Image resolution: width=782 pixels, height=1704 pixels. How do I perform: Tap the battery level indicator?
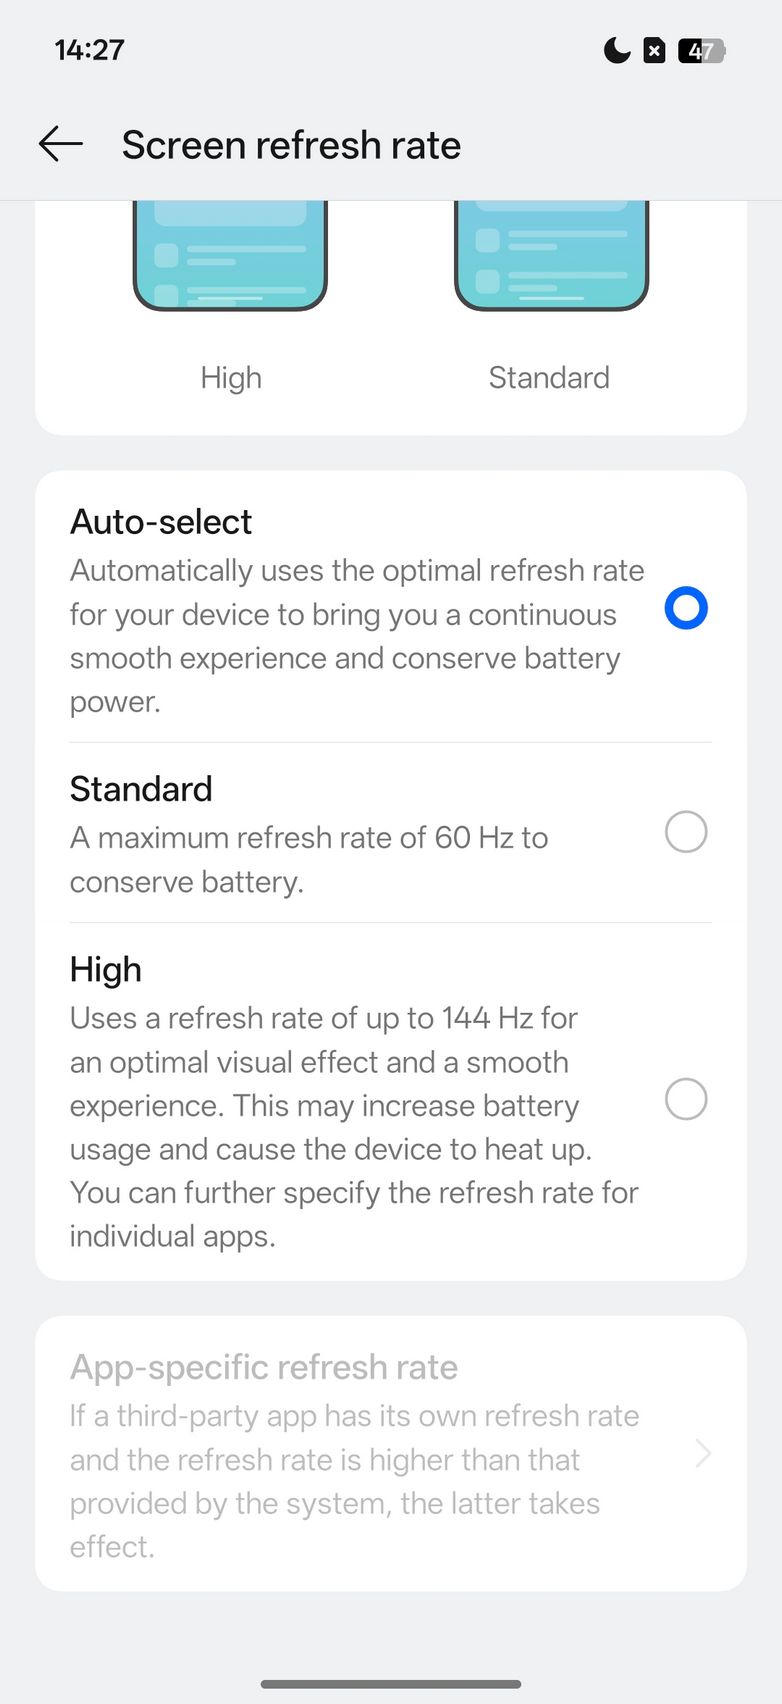(701, 50)
